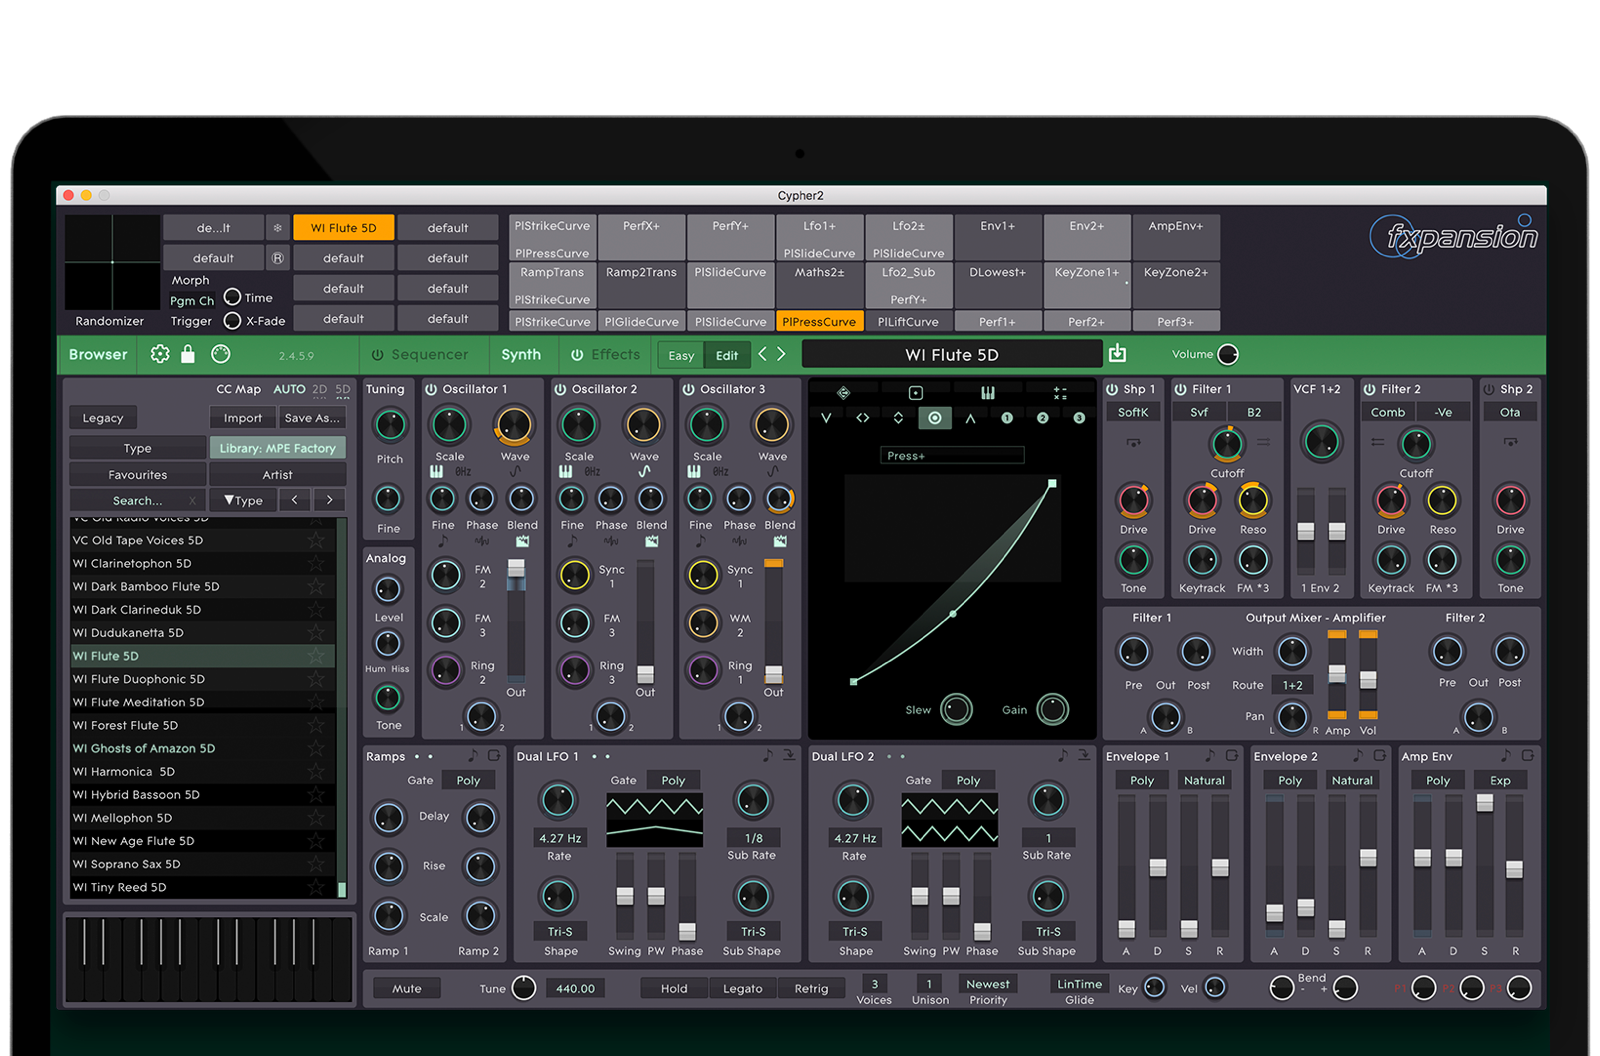Open the Type filter dropdown in browser
The height and width of the screenshot is (1056, 1600).
pyautogui.click(x=243, y=500)
